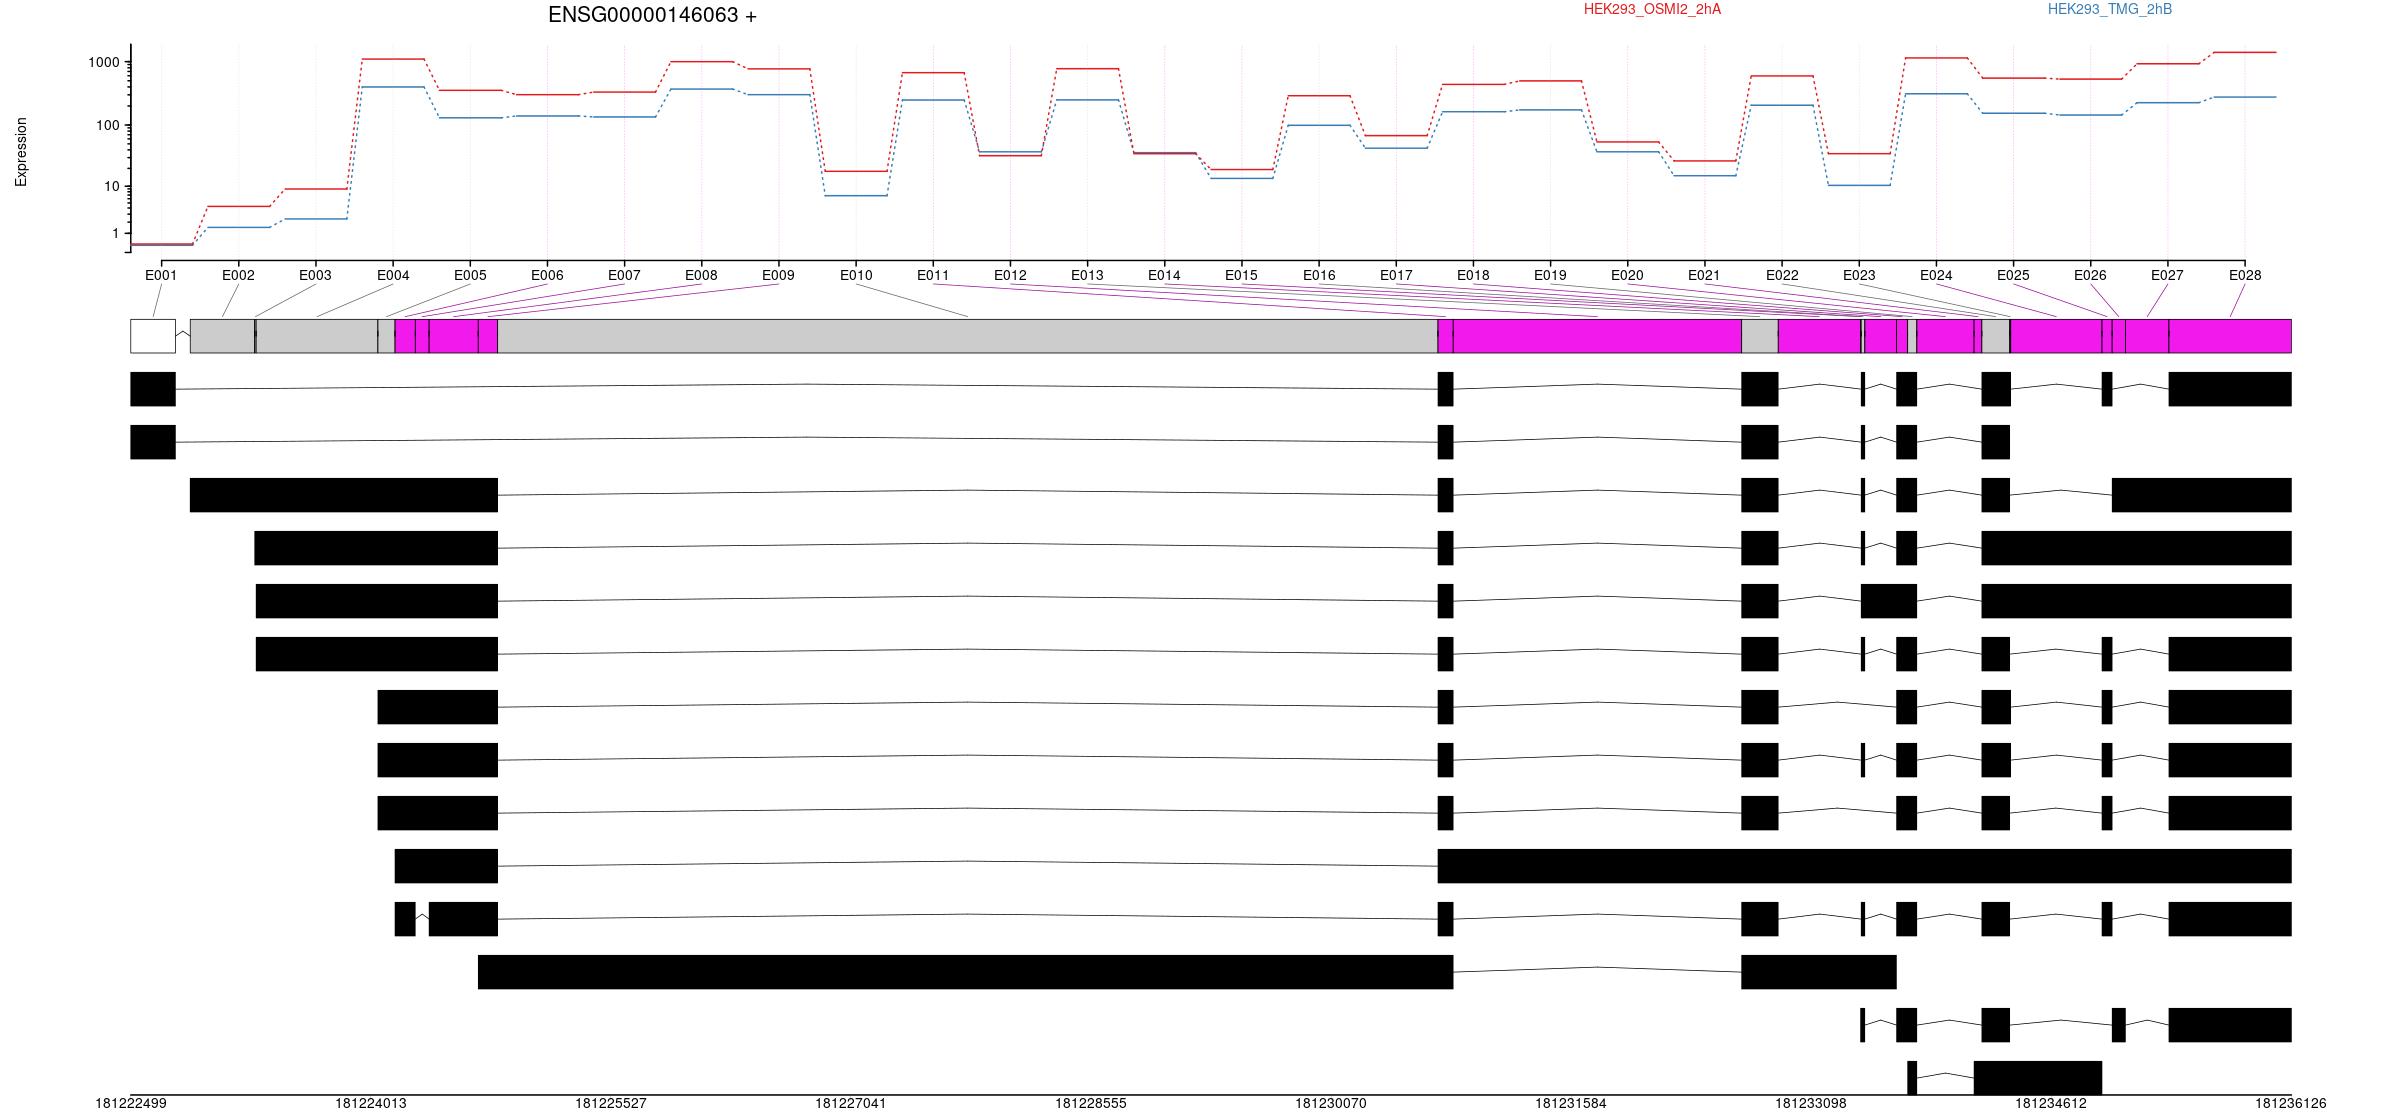
Task: Click exon label E003
Action: coord(315,275)
